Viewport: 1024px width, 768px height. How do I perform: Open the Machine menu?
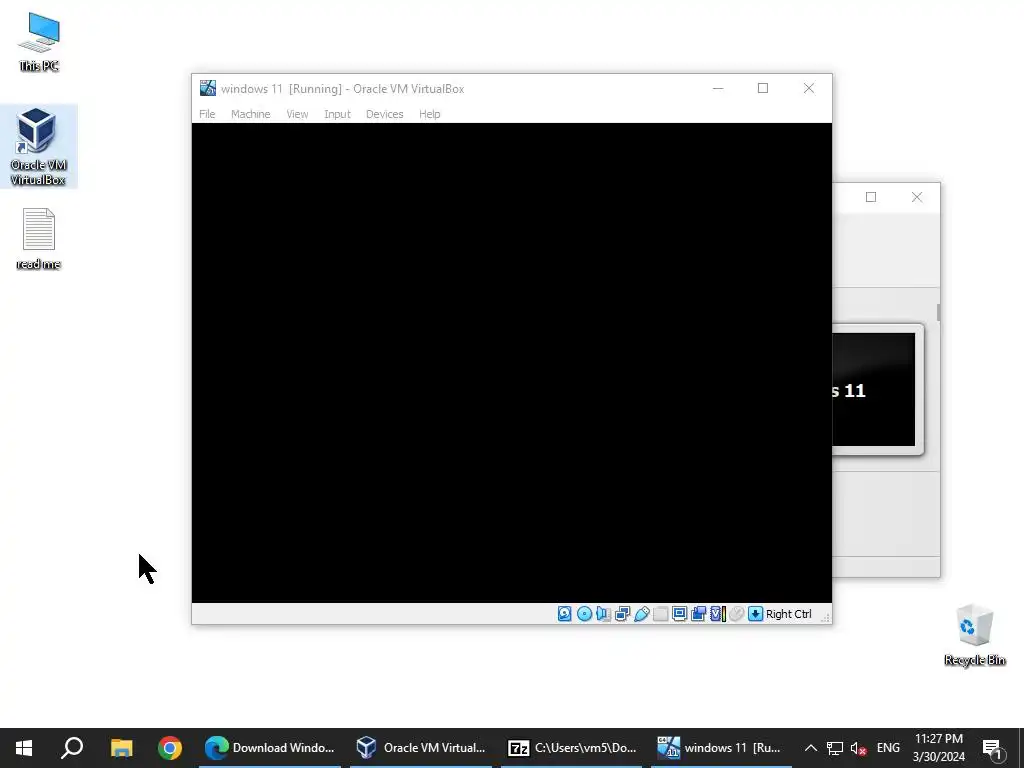pyautogui.click(x=251, y=114)
